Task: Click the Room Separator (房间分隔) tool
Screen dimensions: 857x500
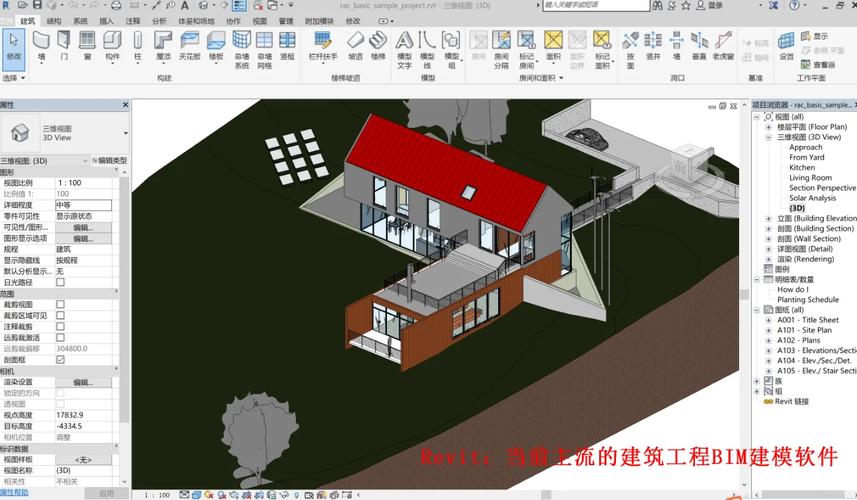Action: [x=501, y=50]
